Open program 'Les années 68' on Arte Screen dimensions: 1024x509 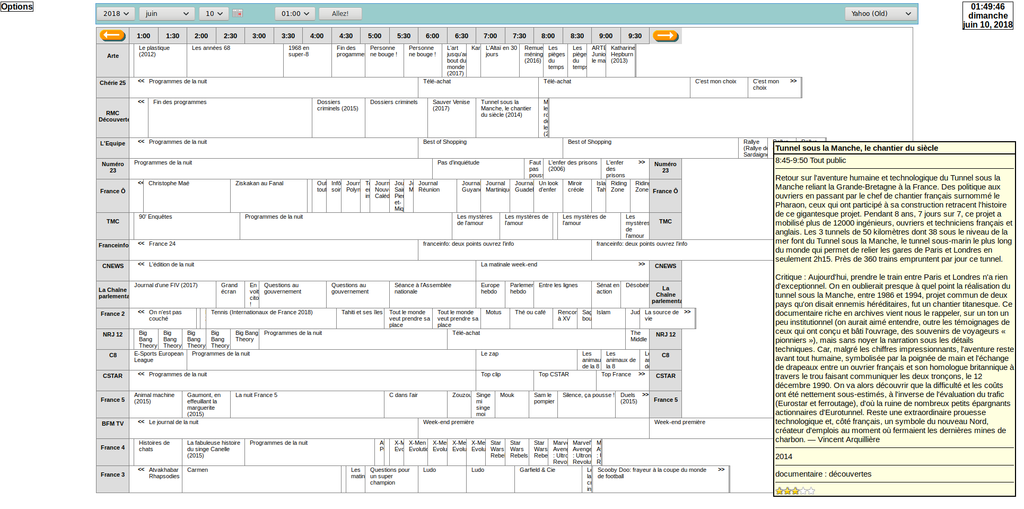click(235, 61)
